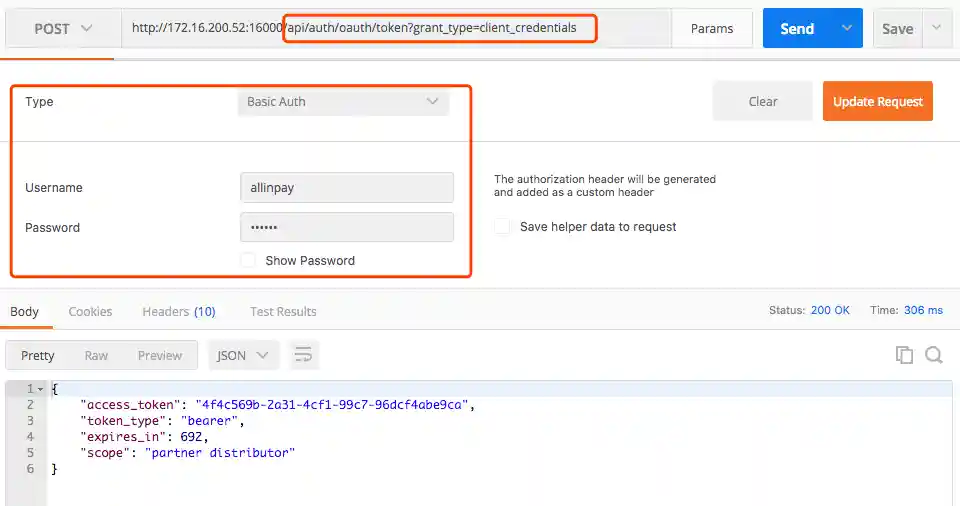Enable the Show Password checkbox
Viewport: 960px width, 506px height.
pos(248,260)
